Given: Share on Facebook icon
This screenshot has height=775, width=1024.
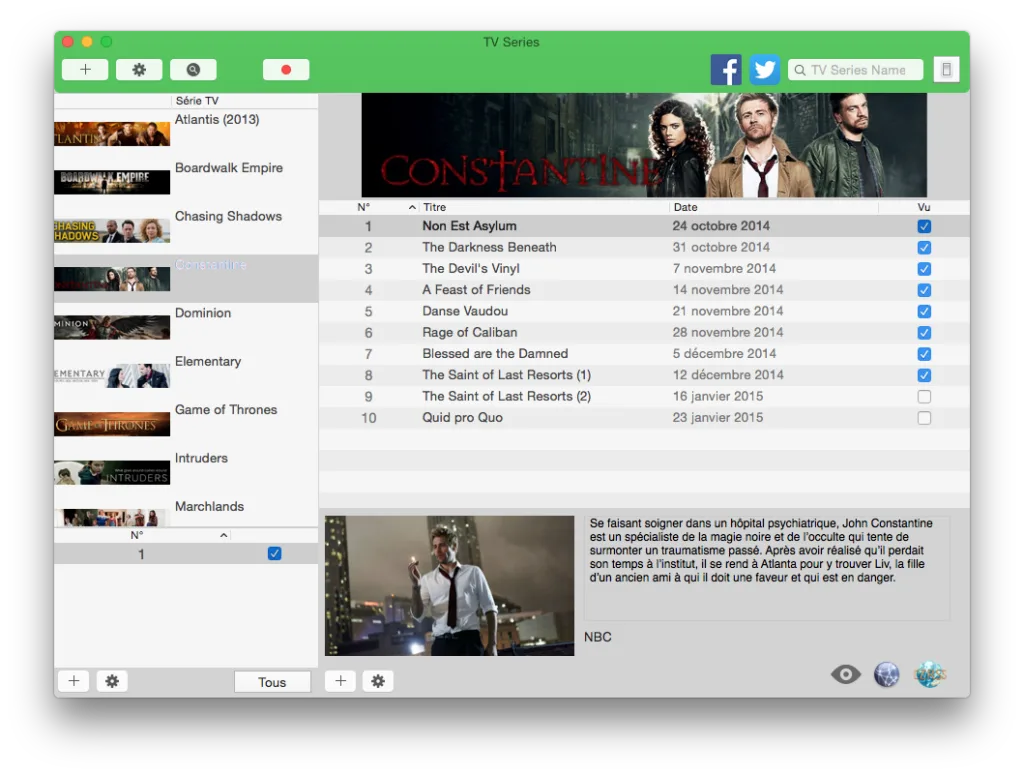Looking at the screenshot, I should [x=726, y=70].
